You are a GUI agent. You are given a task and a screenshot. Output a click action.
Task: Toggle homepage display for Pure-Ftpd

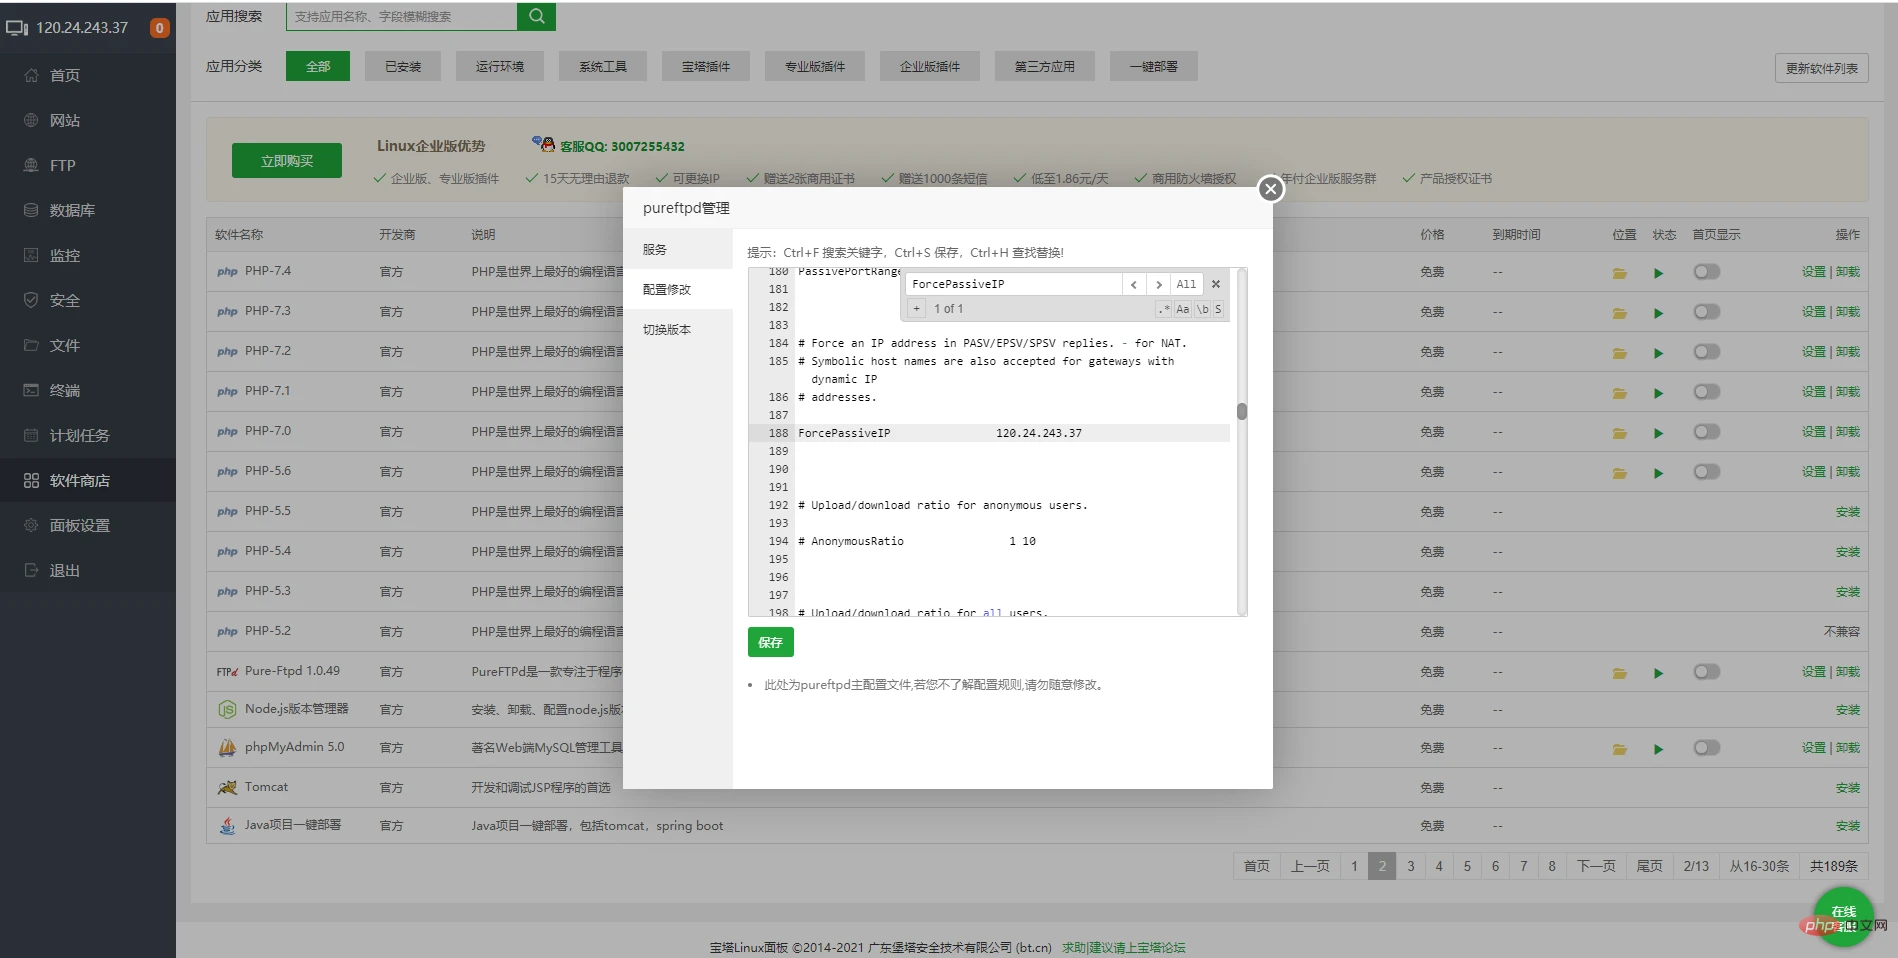pos(1707,672)
